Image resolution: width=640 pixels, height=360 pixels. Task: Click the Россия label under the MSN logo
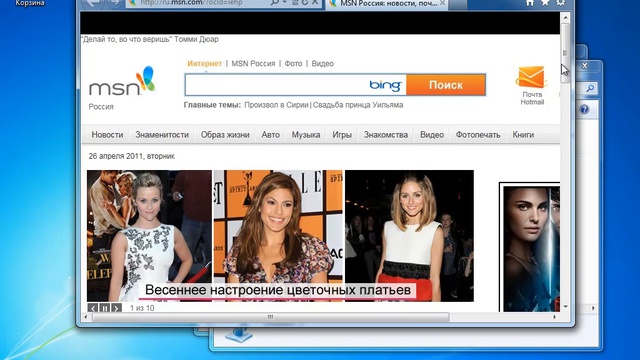[x=101, y=107]
